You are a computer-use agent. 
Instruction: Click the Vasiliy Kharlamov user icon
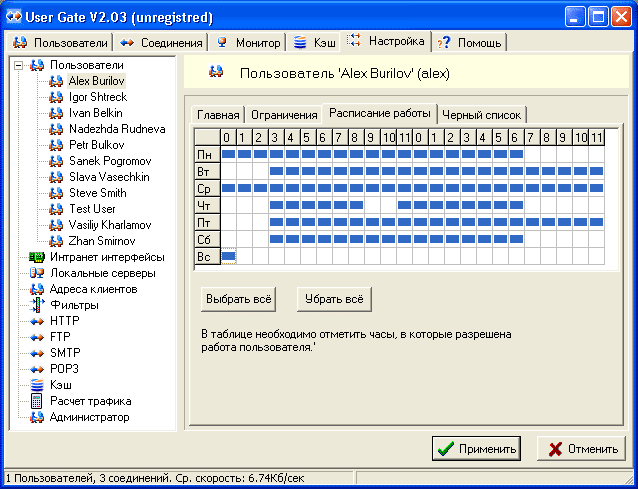56,225
